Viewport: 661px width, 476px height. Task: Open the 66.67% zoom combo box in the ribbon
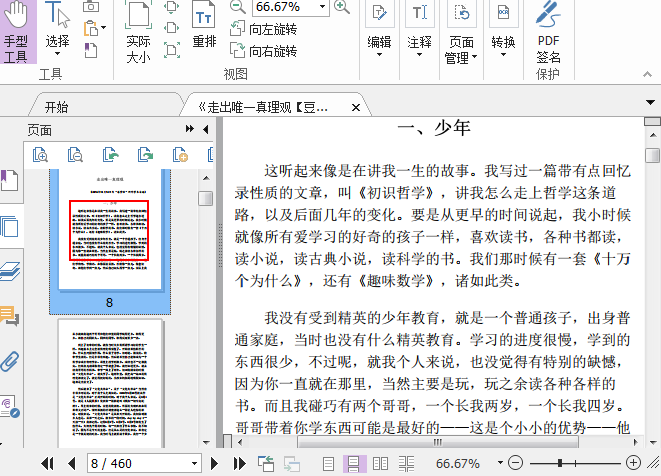[290, 7]
